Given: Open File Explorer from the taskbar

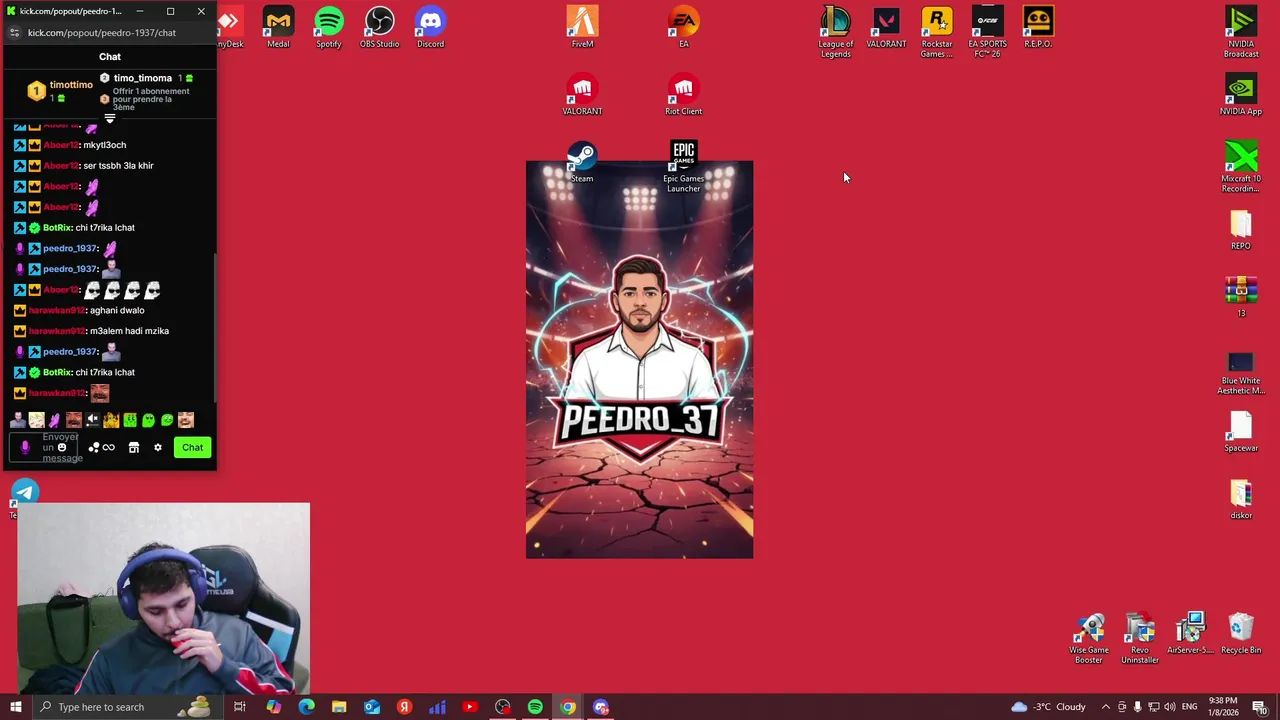Looking at the screenshot, I should coord(339,707).
